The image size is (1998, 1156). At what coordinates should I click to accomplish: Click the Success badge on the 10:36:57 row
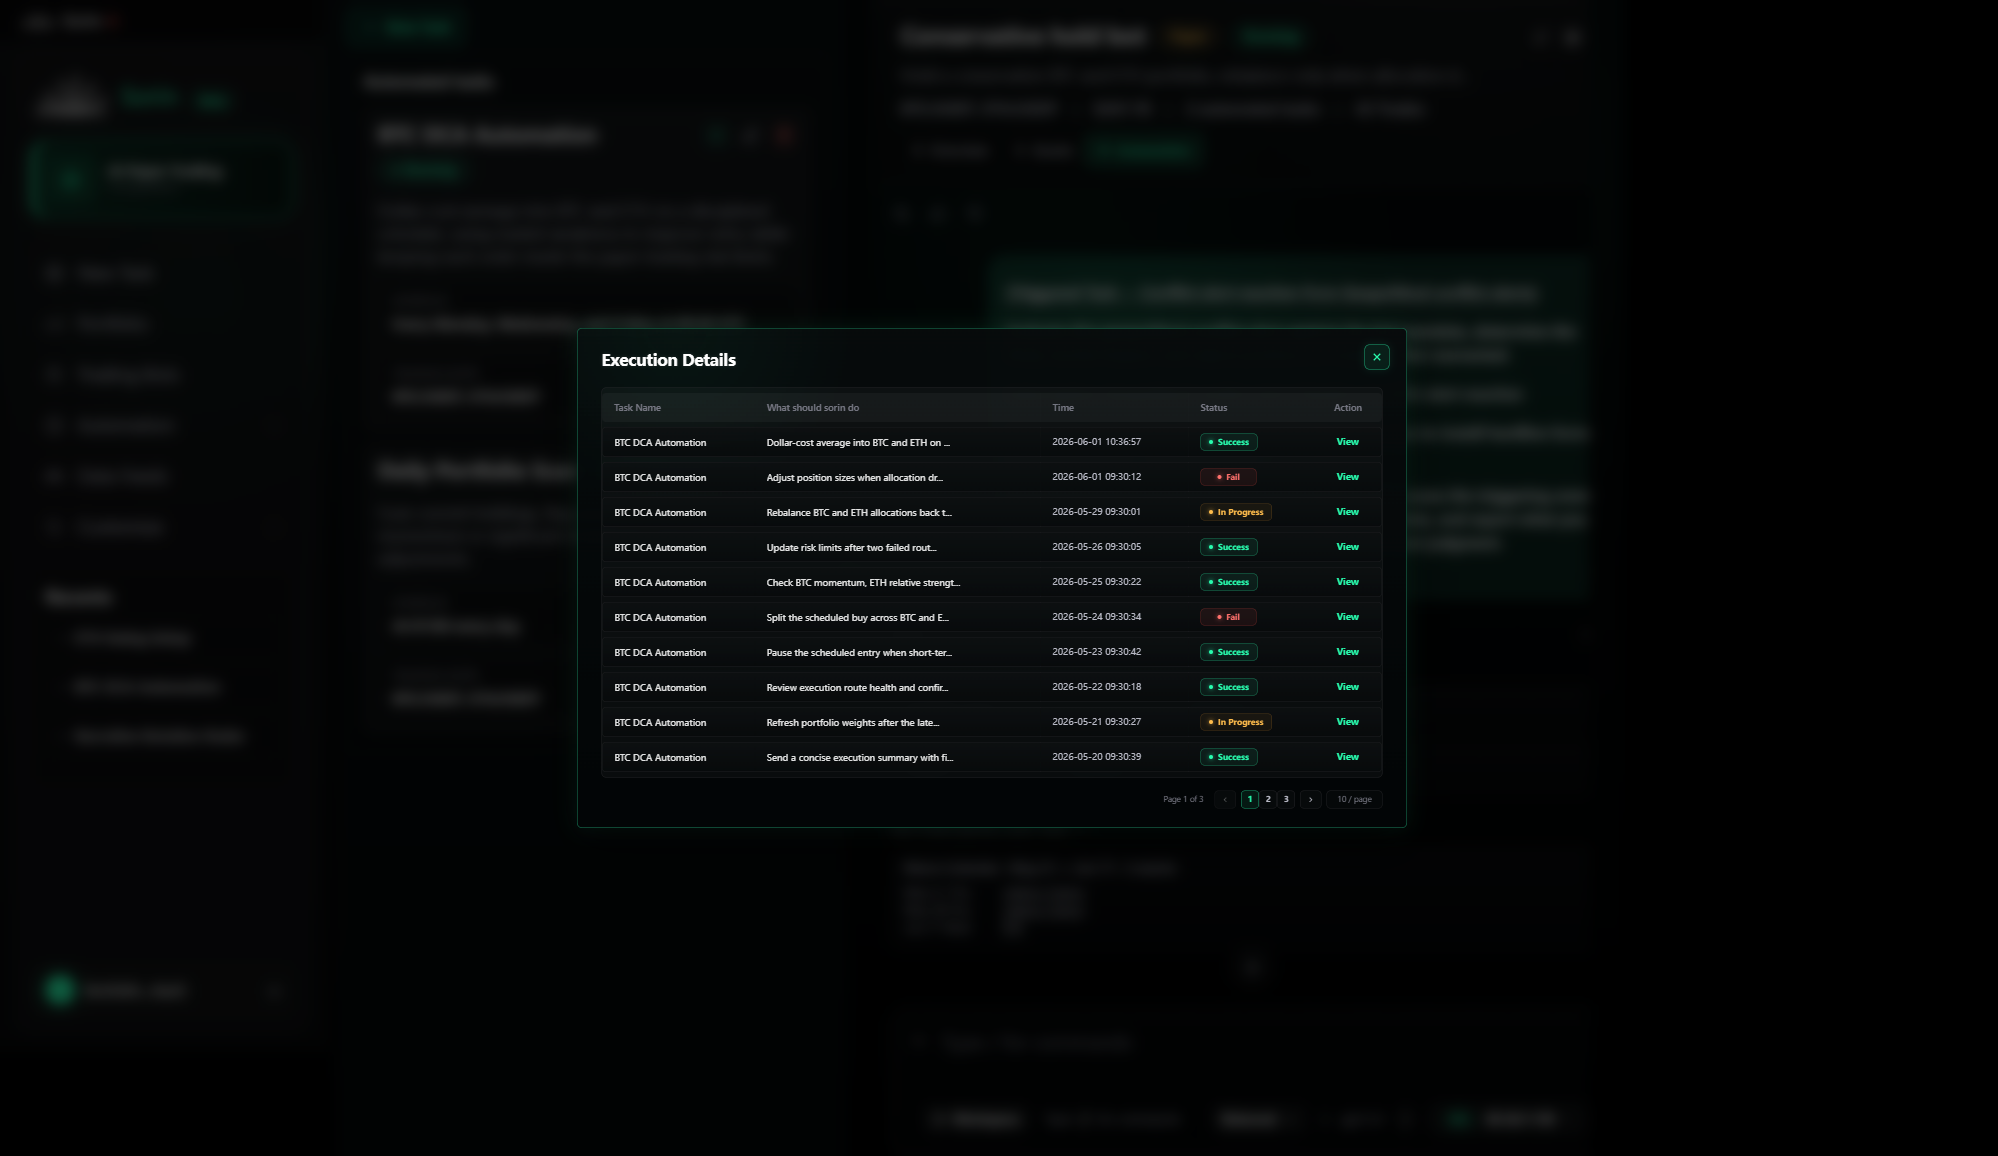[1229, 442]
